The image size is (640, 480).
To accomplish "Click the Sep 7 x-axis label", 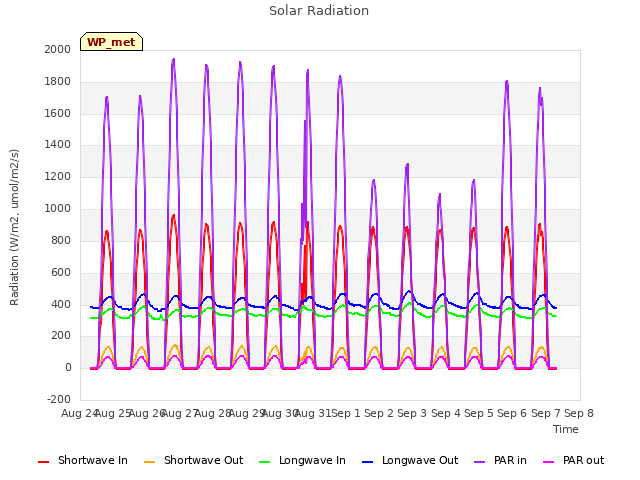I will tap(546, 413).
